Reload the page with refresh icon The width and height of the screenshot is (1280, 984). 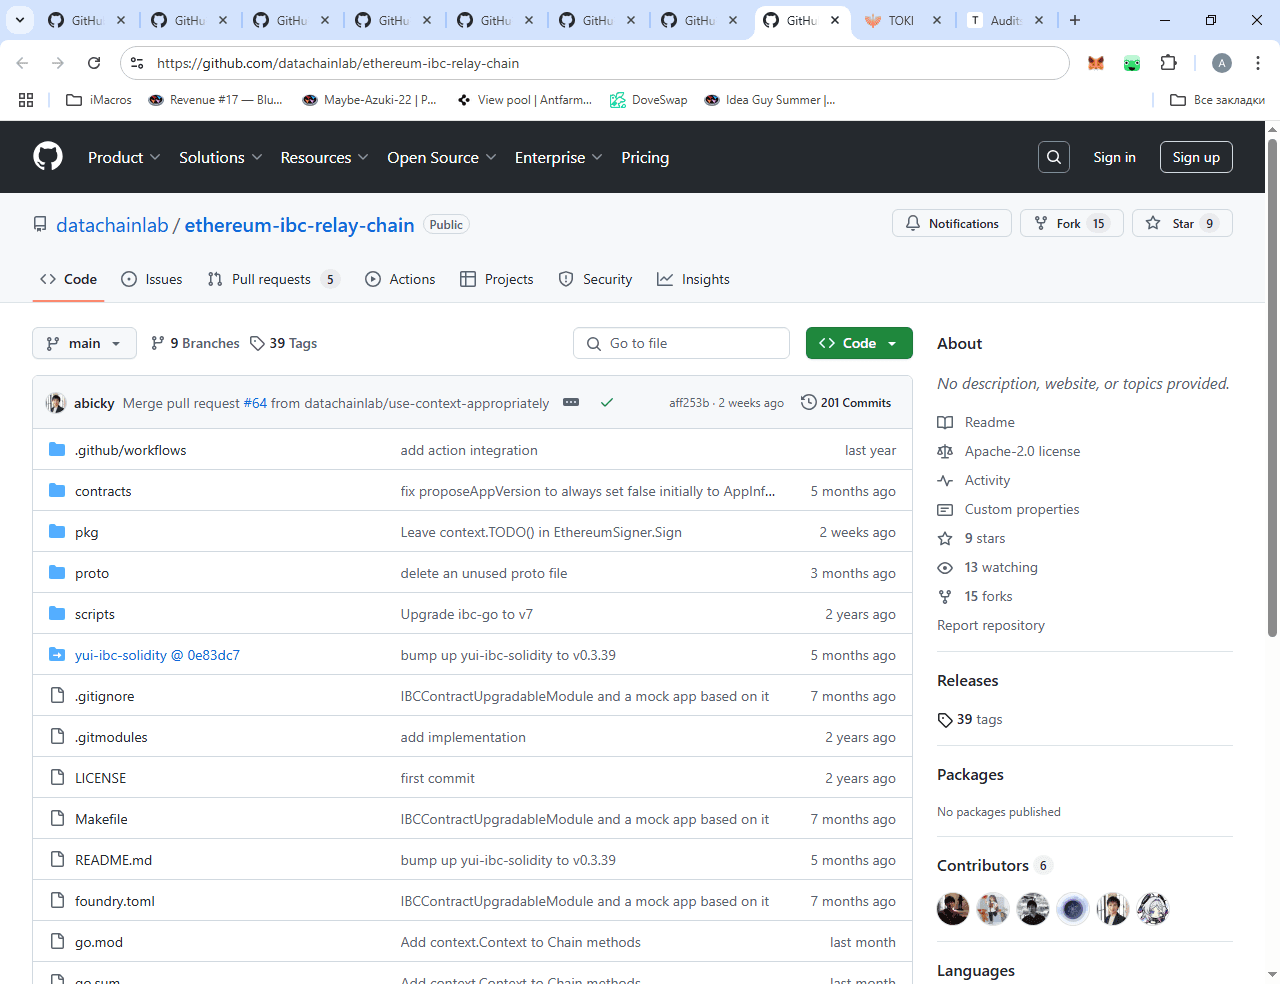pos(94,63)
